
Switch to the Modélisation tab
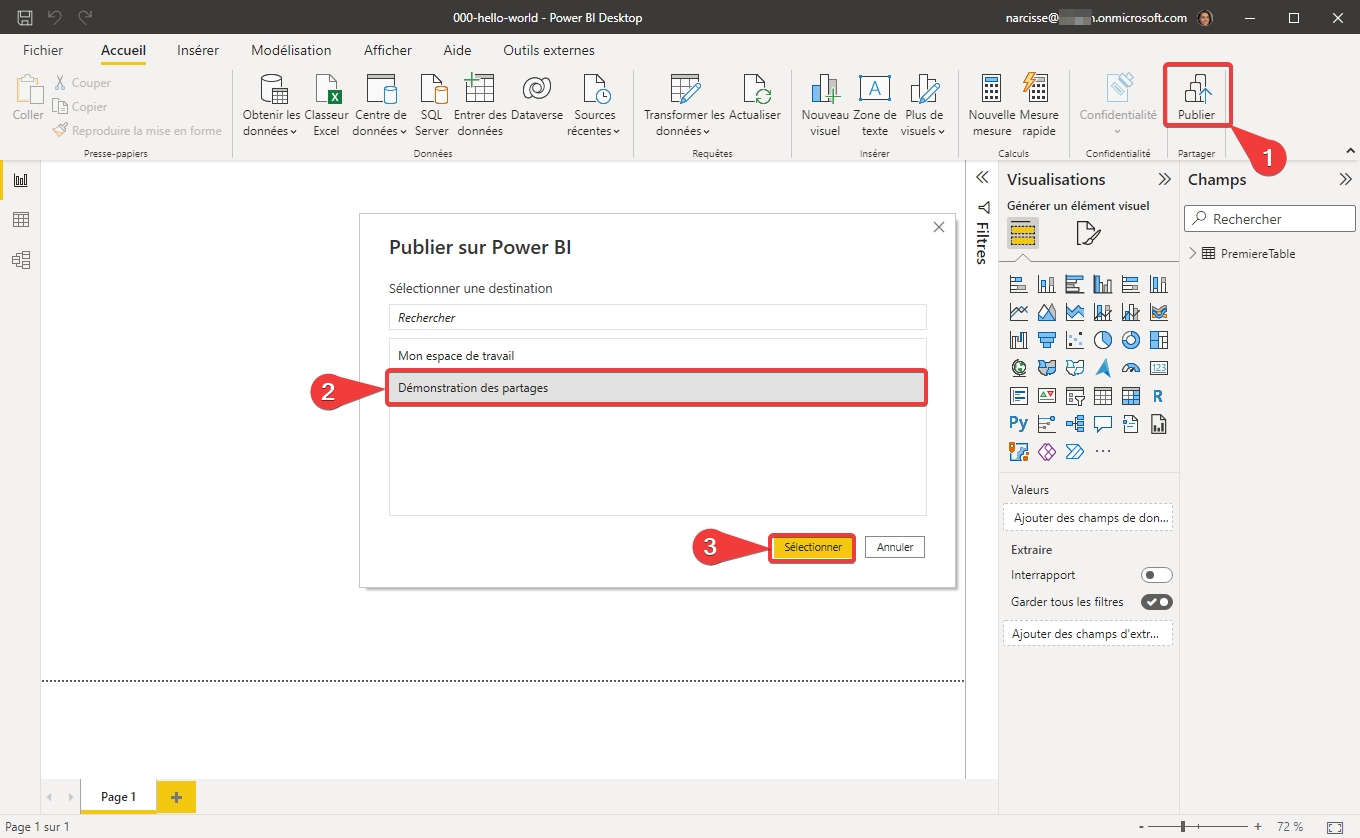291,50
